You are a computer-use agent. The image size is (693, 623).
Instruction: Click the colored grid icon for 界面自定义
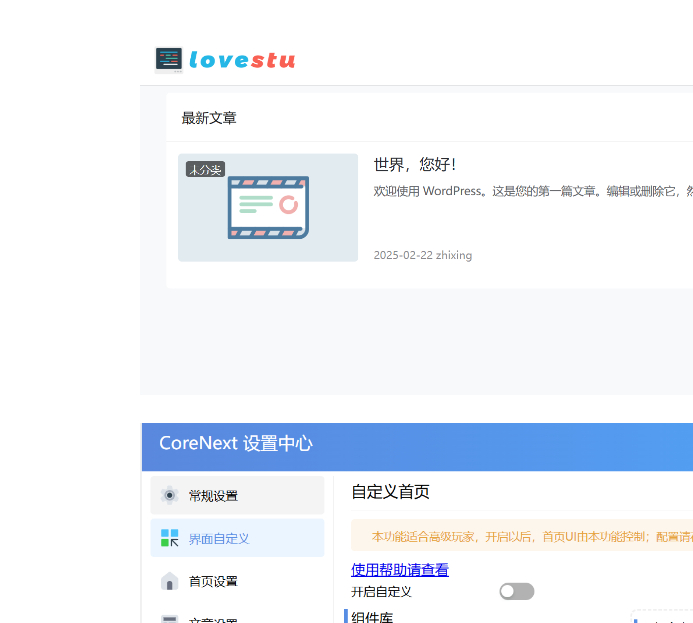click(x=170, y=538)
